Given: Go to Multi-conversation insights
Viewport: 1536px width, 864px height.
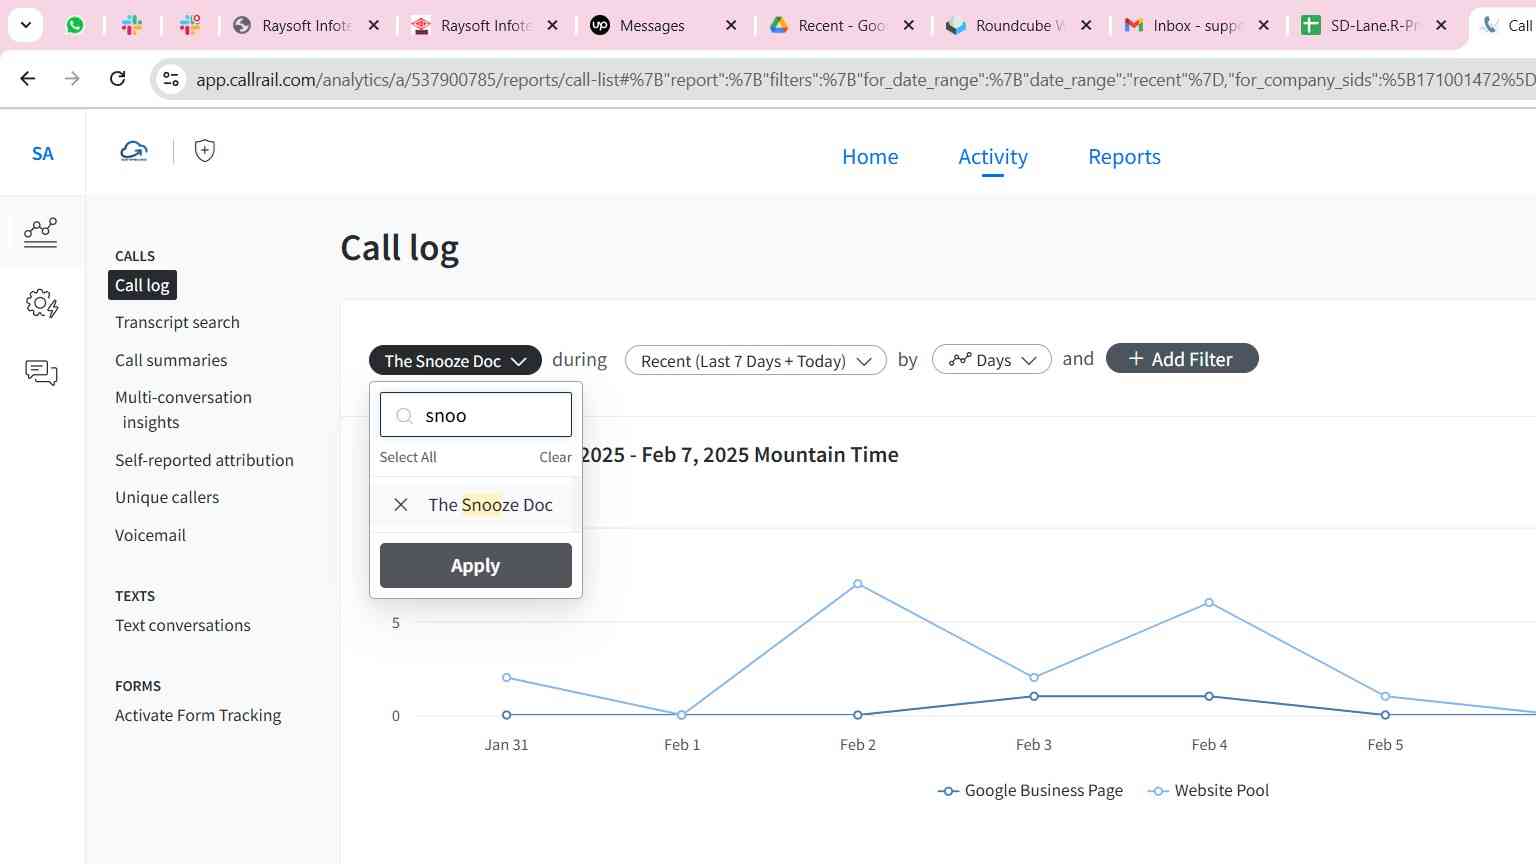Looking at the screenshot, I should pos(183,410).
